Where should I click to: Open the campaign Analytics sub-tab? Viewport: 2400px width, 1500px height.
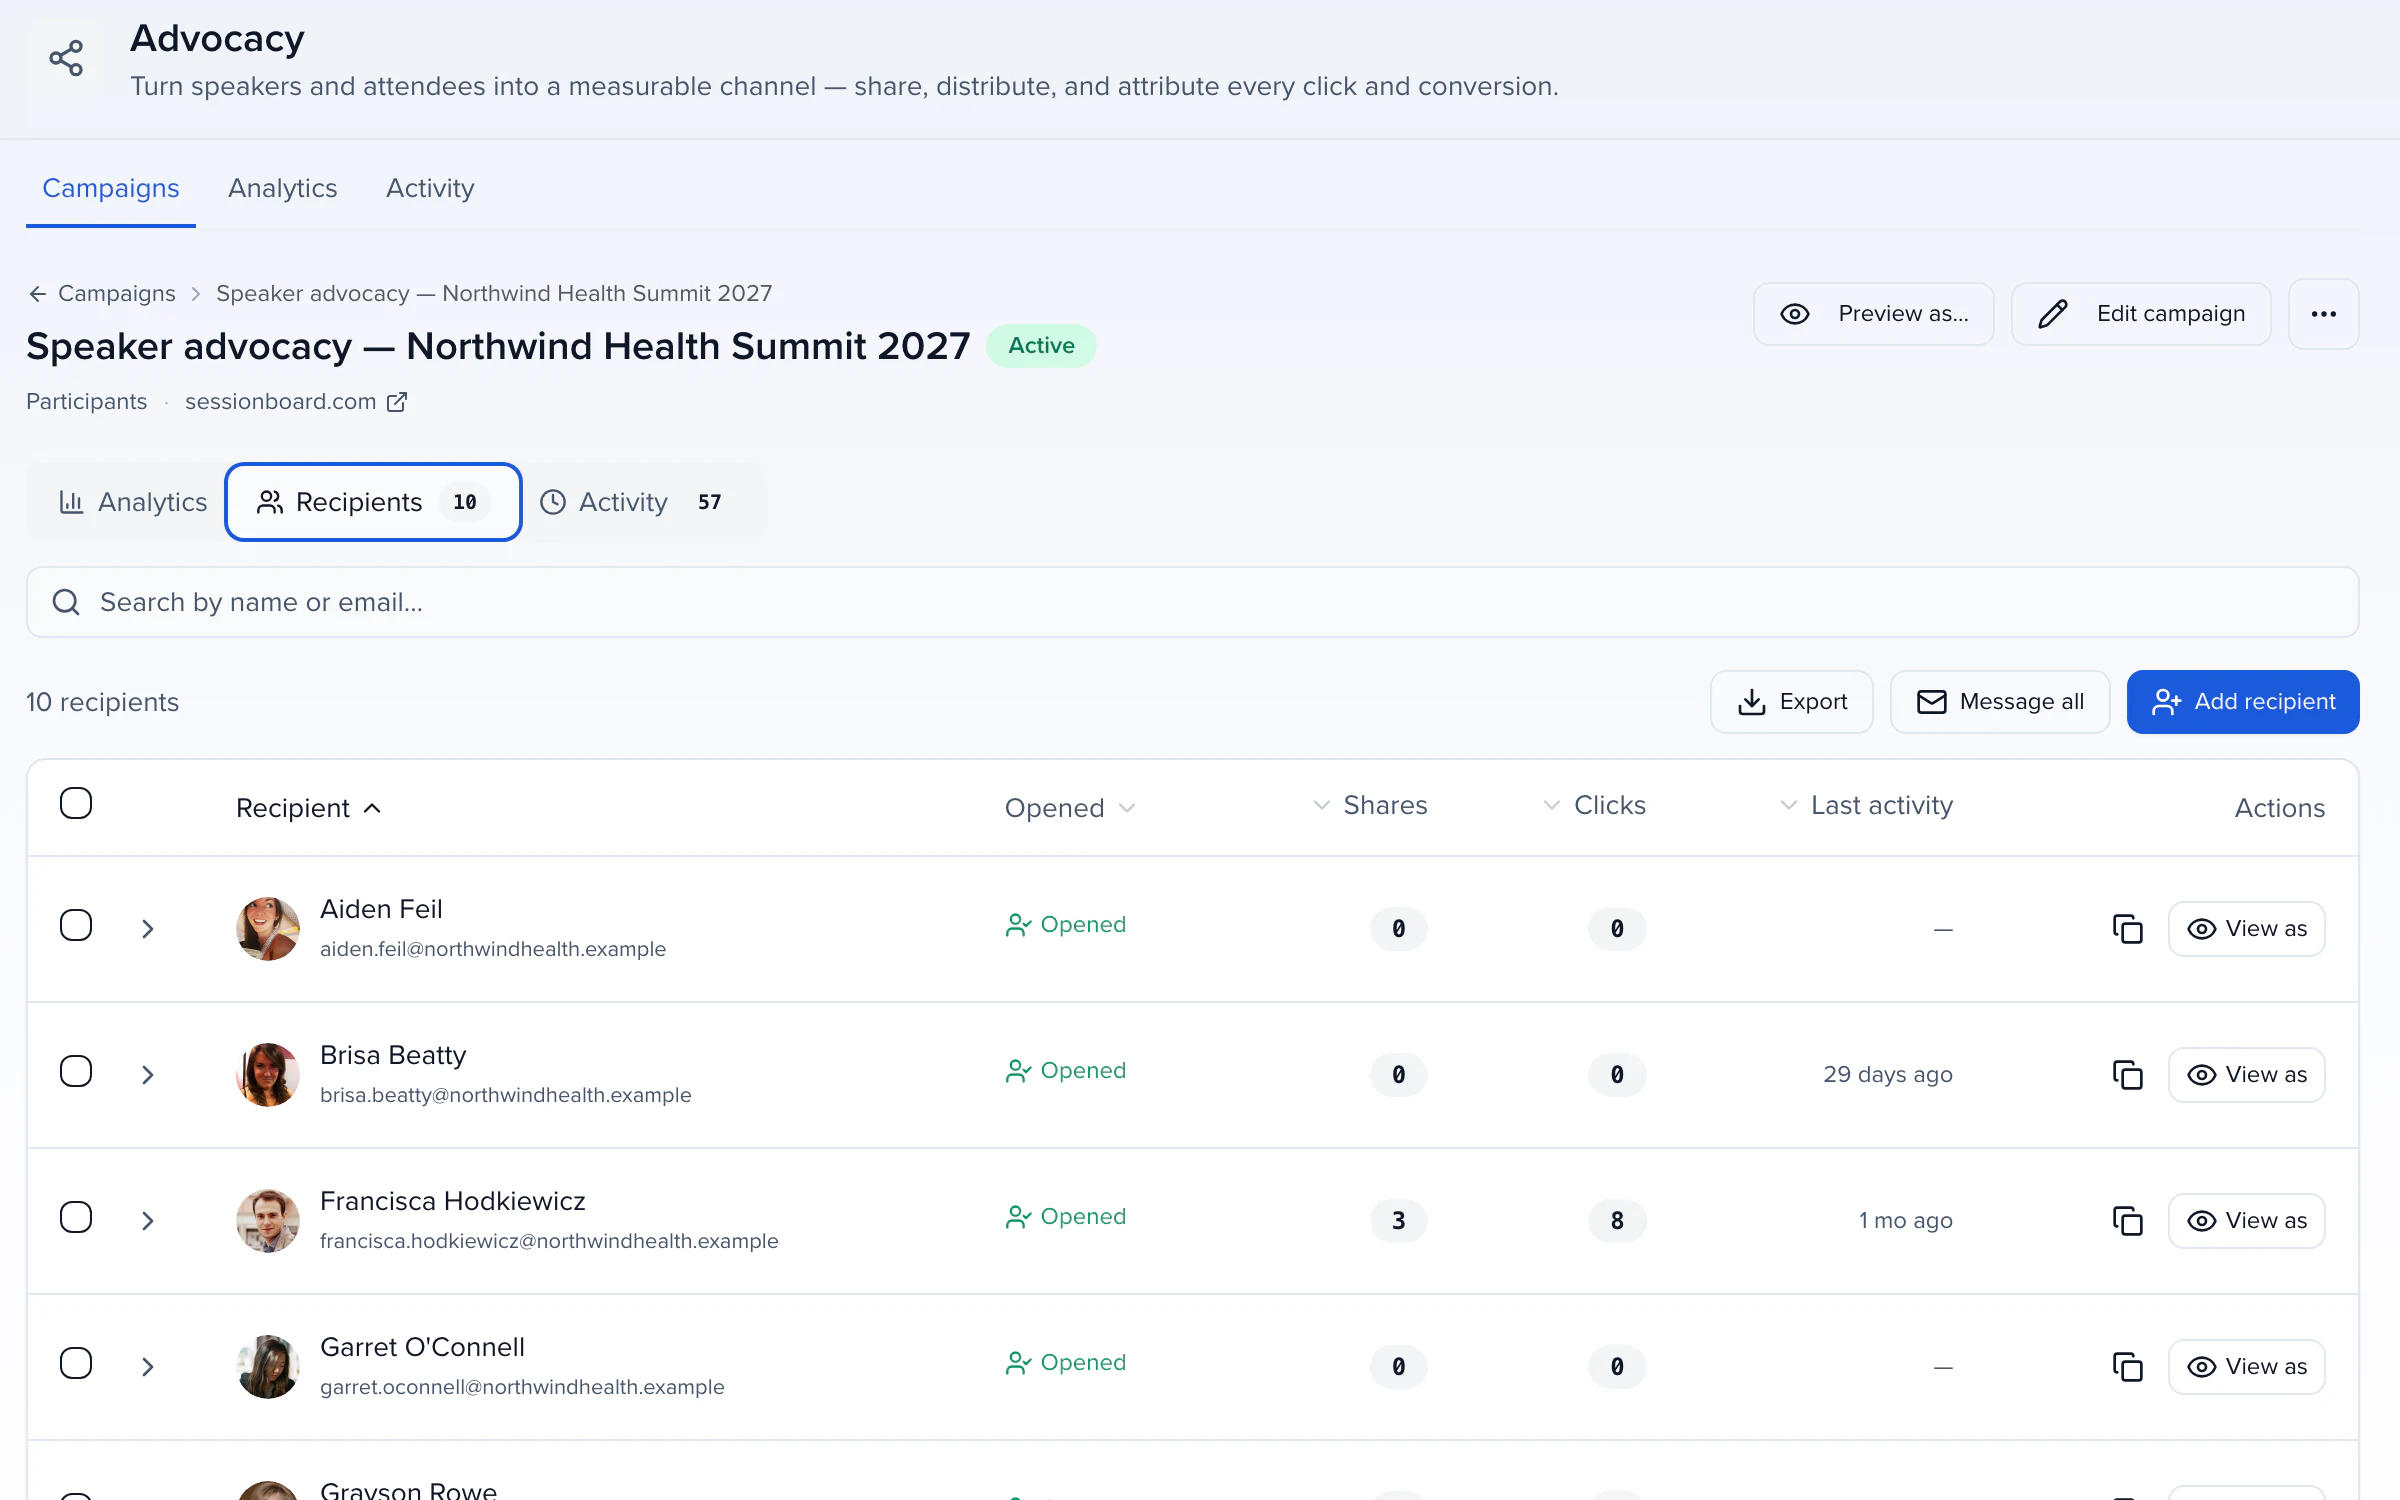pyautogui.click(x=132, y=502)
